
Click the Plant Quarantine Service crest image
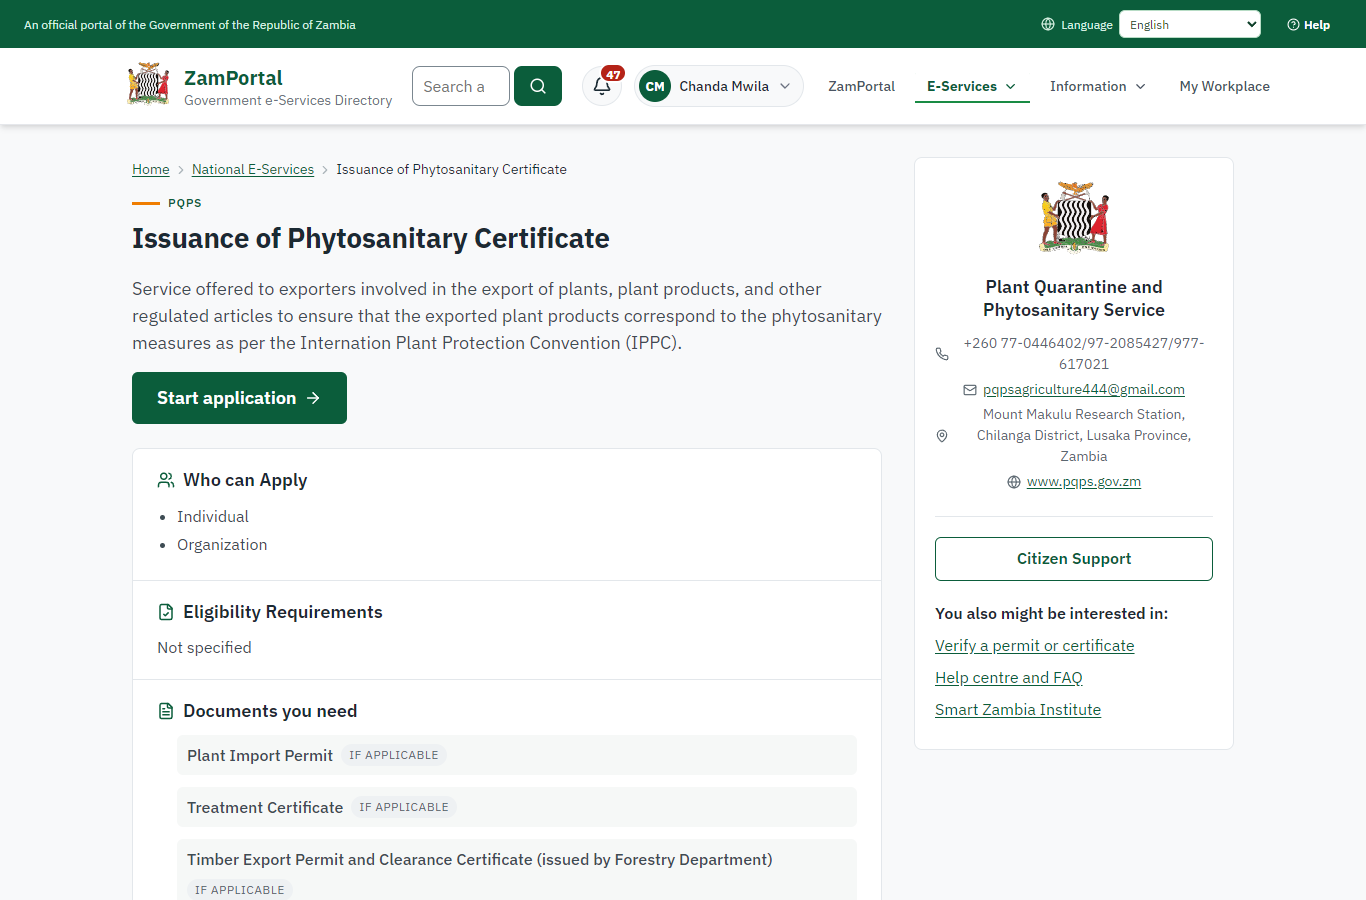[x=1074, y=217]
